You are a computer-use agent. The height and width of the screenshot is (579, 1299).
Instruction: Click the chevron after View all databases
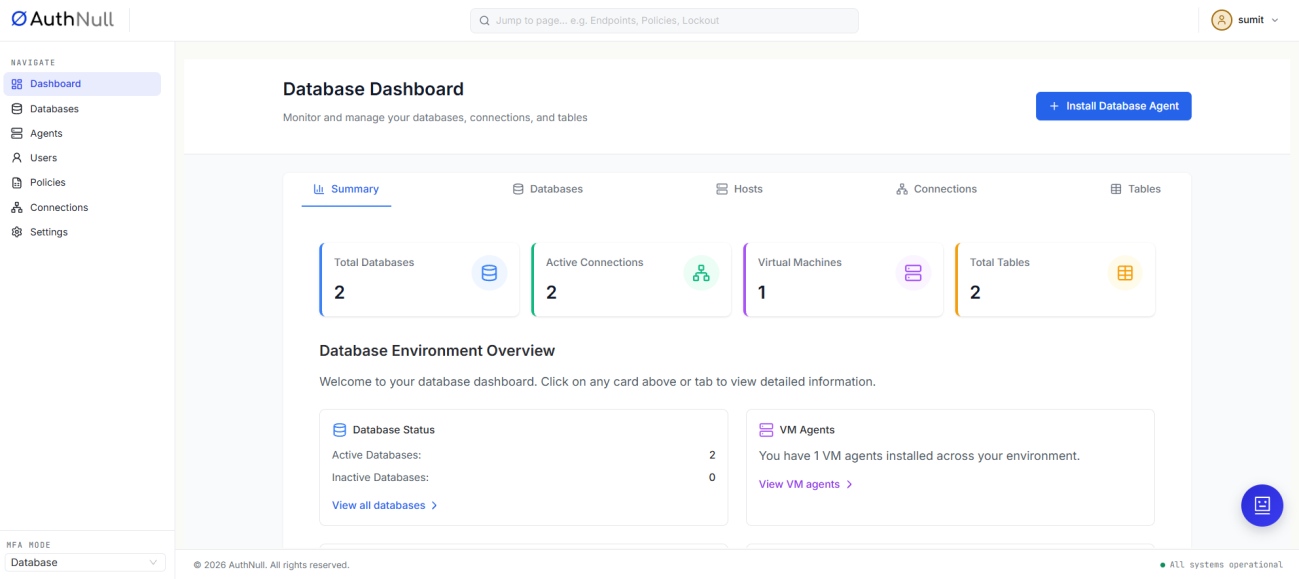[x=434, y=506]
